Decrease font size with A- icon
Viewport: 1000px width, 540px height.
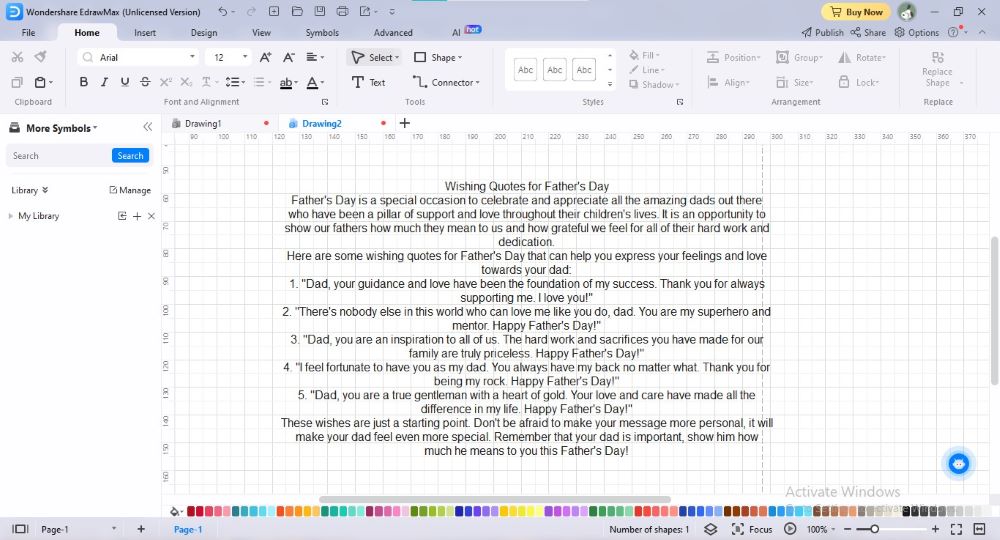(289, 57)
